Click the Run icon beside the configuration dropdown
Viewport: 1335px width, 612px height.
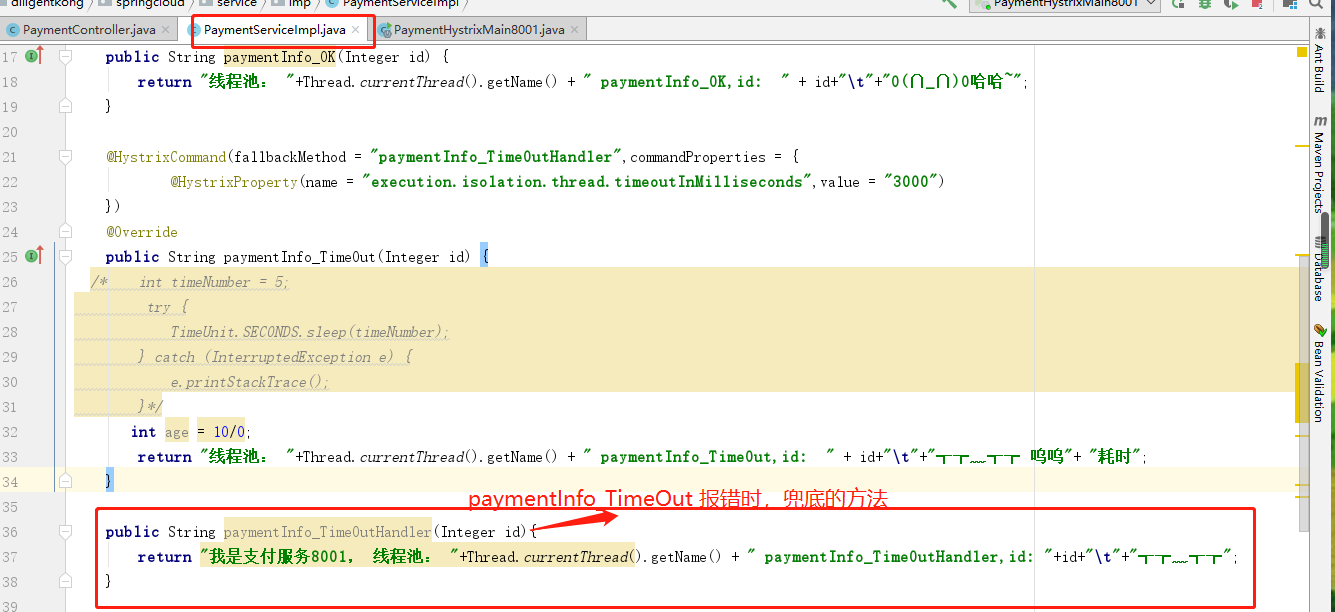(x=1180, y=4)
